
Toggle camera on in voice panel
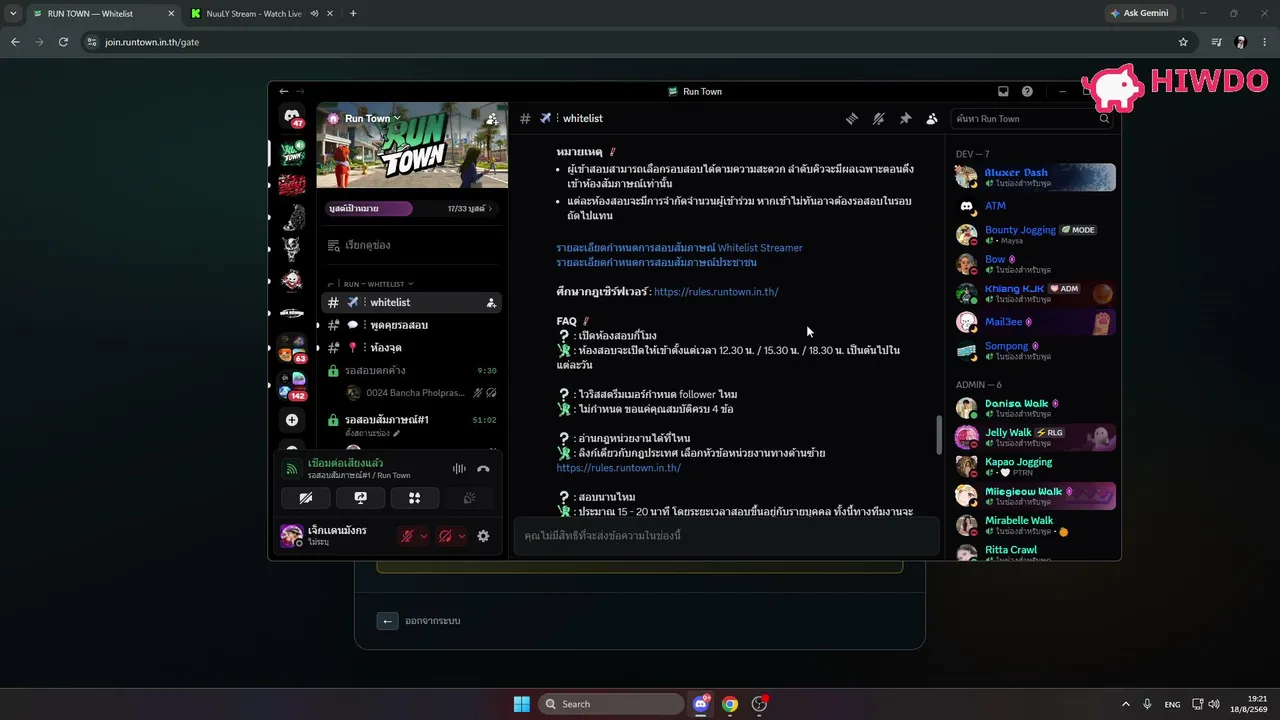[x=306, y=498]
